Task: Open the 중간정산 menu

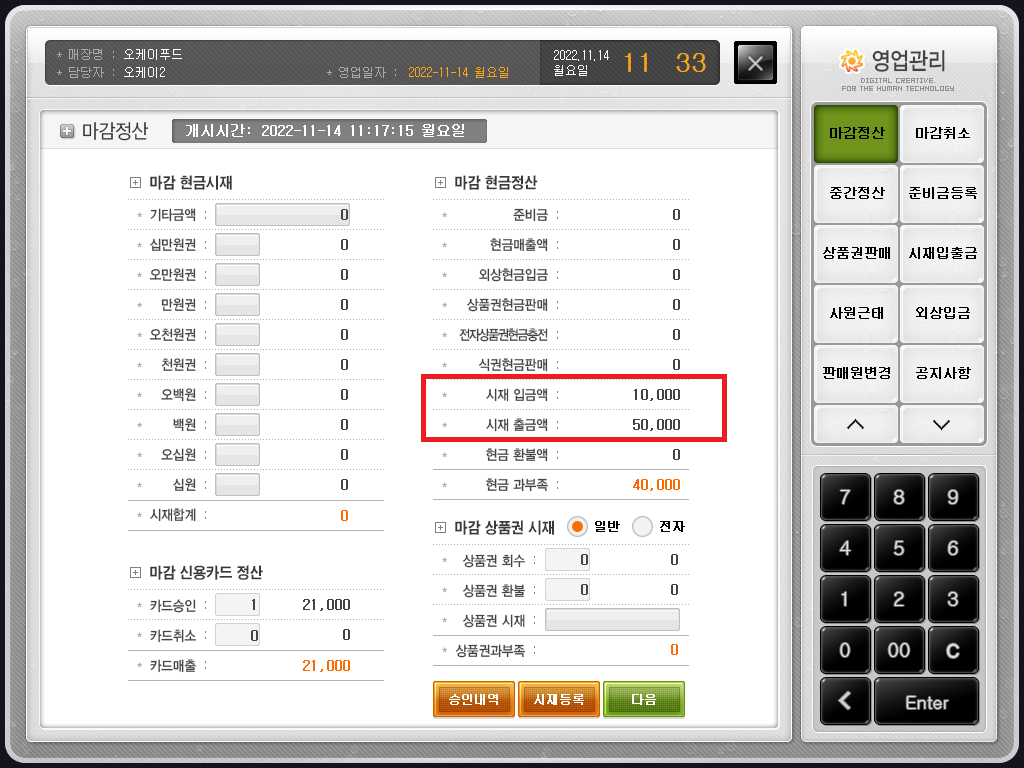Action: pyautogui.click(x=856, y=193)
